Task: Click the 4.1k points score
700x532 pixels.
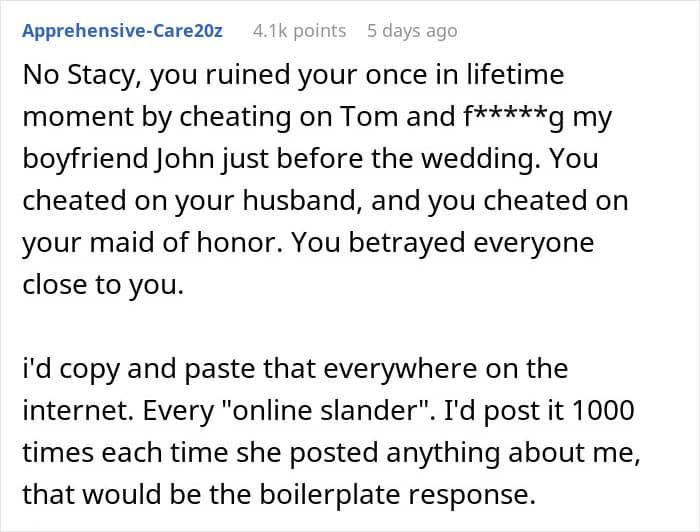Action: [299, 31]
